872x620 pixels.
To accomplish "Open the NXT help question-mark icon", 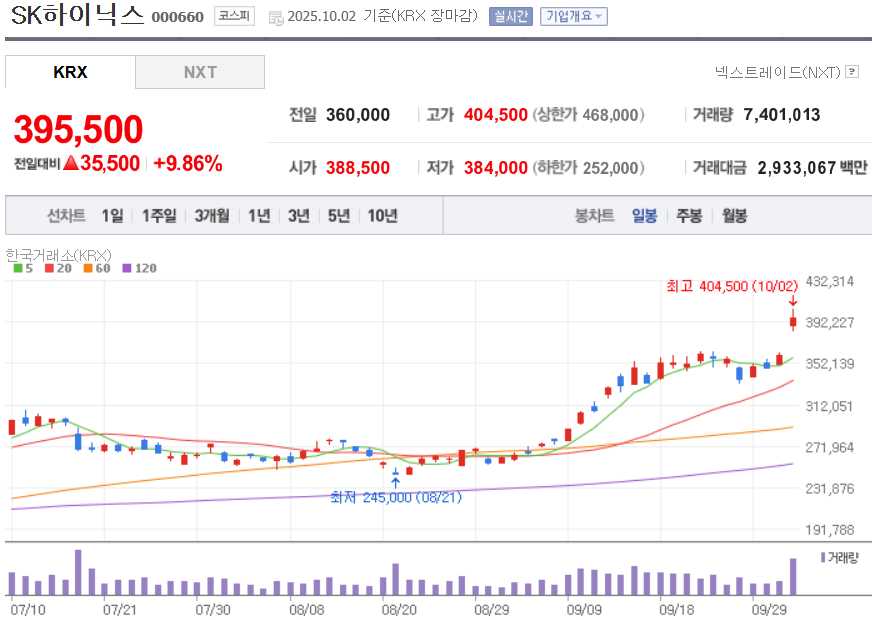I will tap(852, 72).
